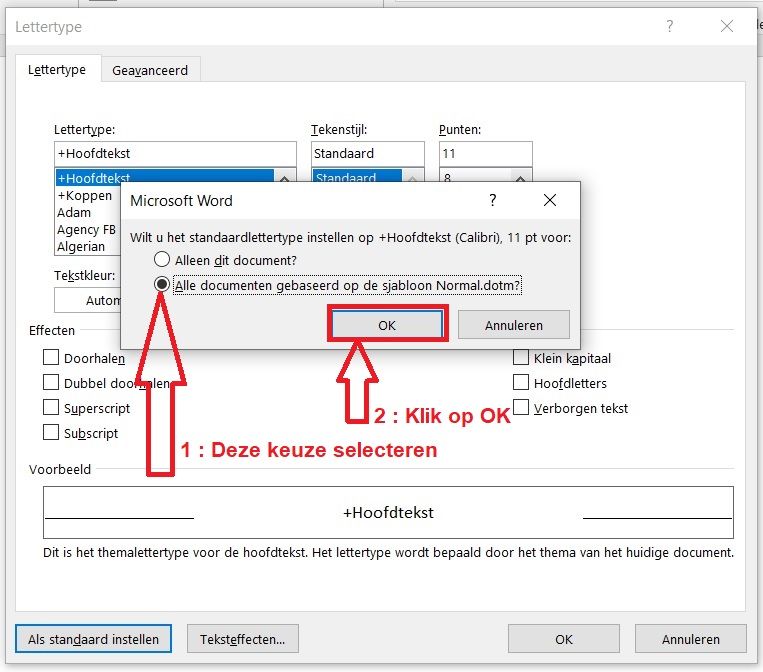Click OK at the bottom of Lettertype dialog
Image resolution: width=763 pixels, height=672 pixels.
(x=563, y=638)
